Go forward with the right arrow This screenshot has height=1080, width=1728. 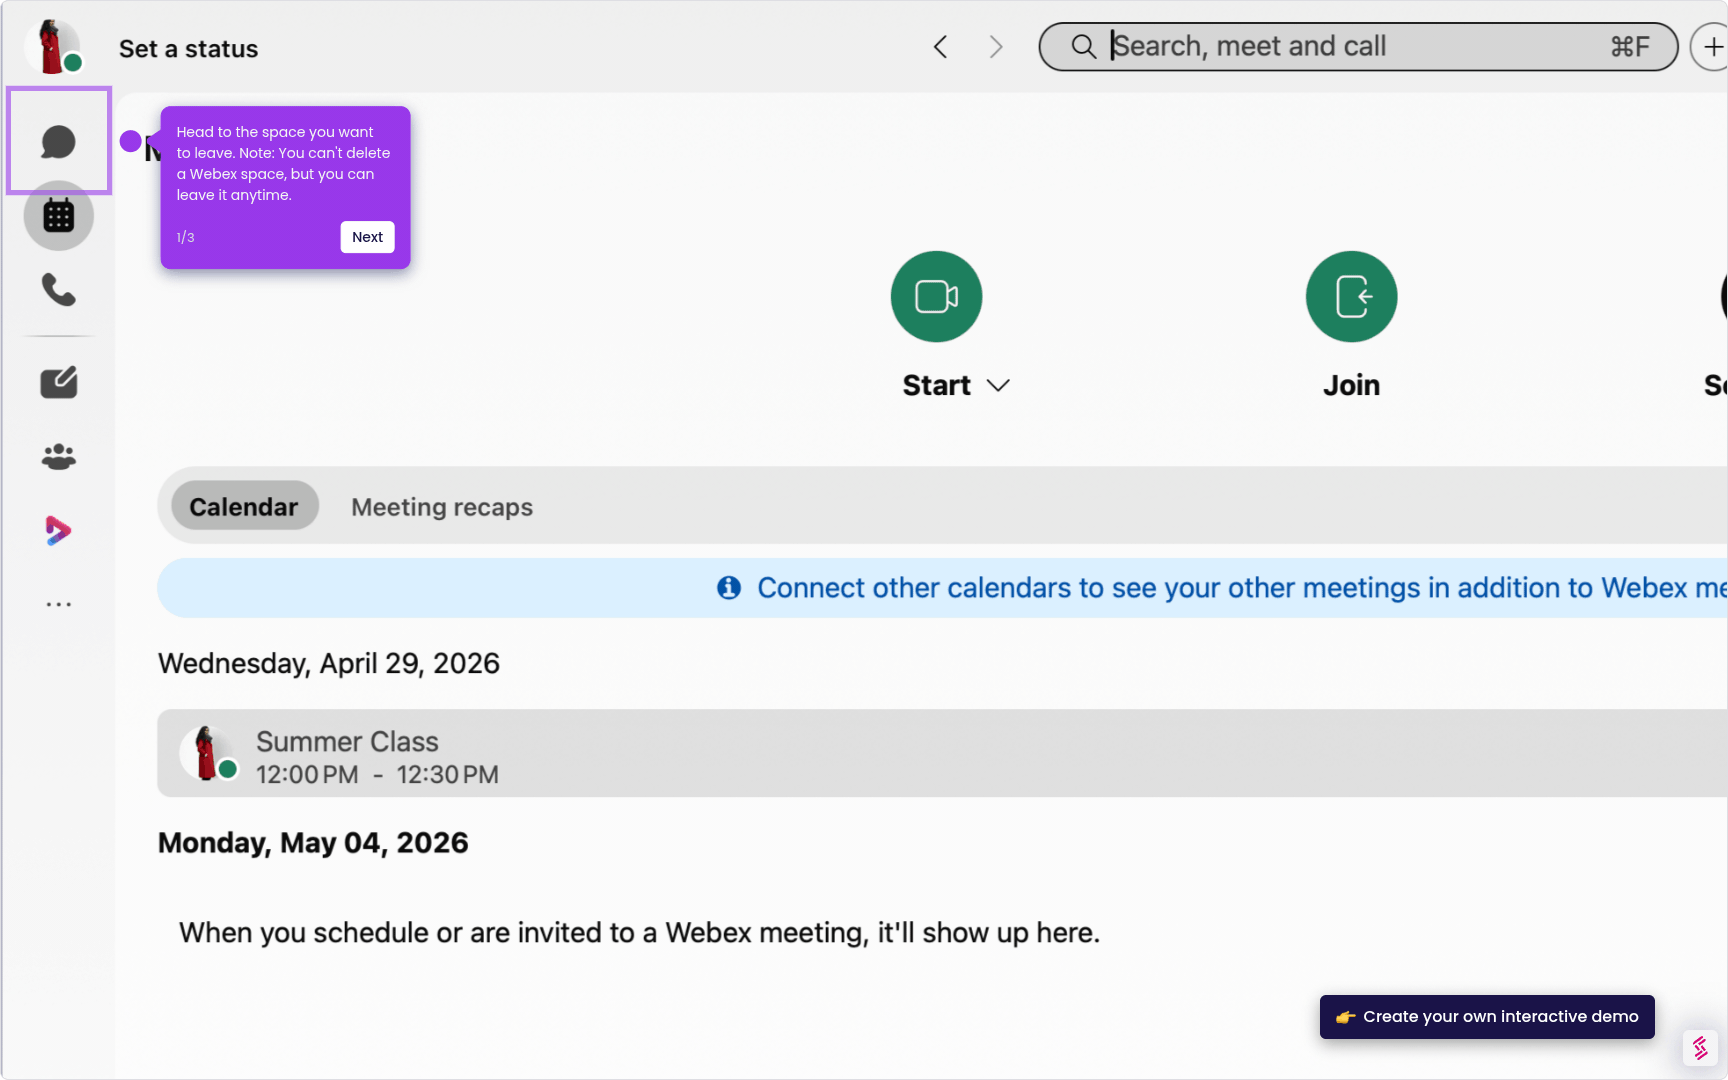coord(996,47)
